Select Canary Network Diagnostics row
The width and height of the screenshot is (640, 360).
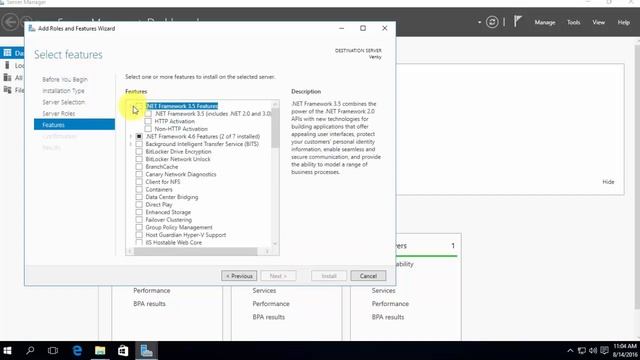[x=181, y=174]
